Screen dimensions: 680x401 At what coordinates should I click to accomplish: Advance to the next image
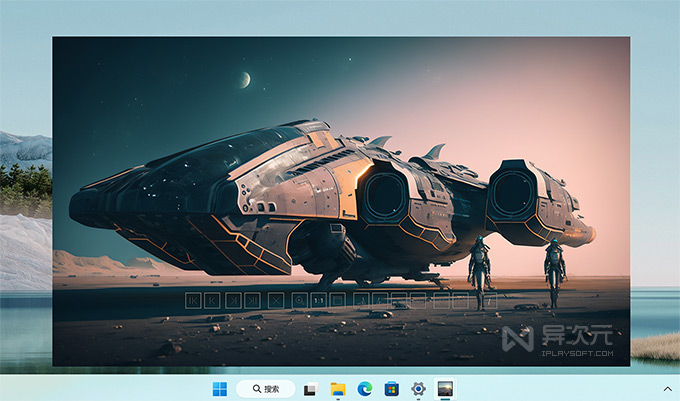point(233,299)
